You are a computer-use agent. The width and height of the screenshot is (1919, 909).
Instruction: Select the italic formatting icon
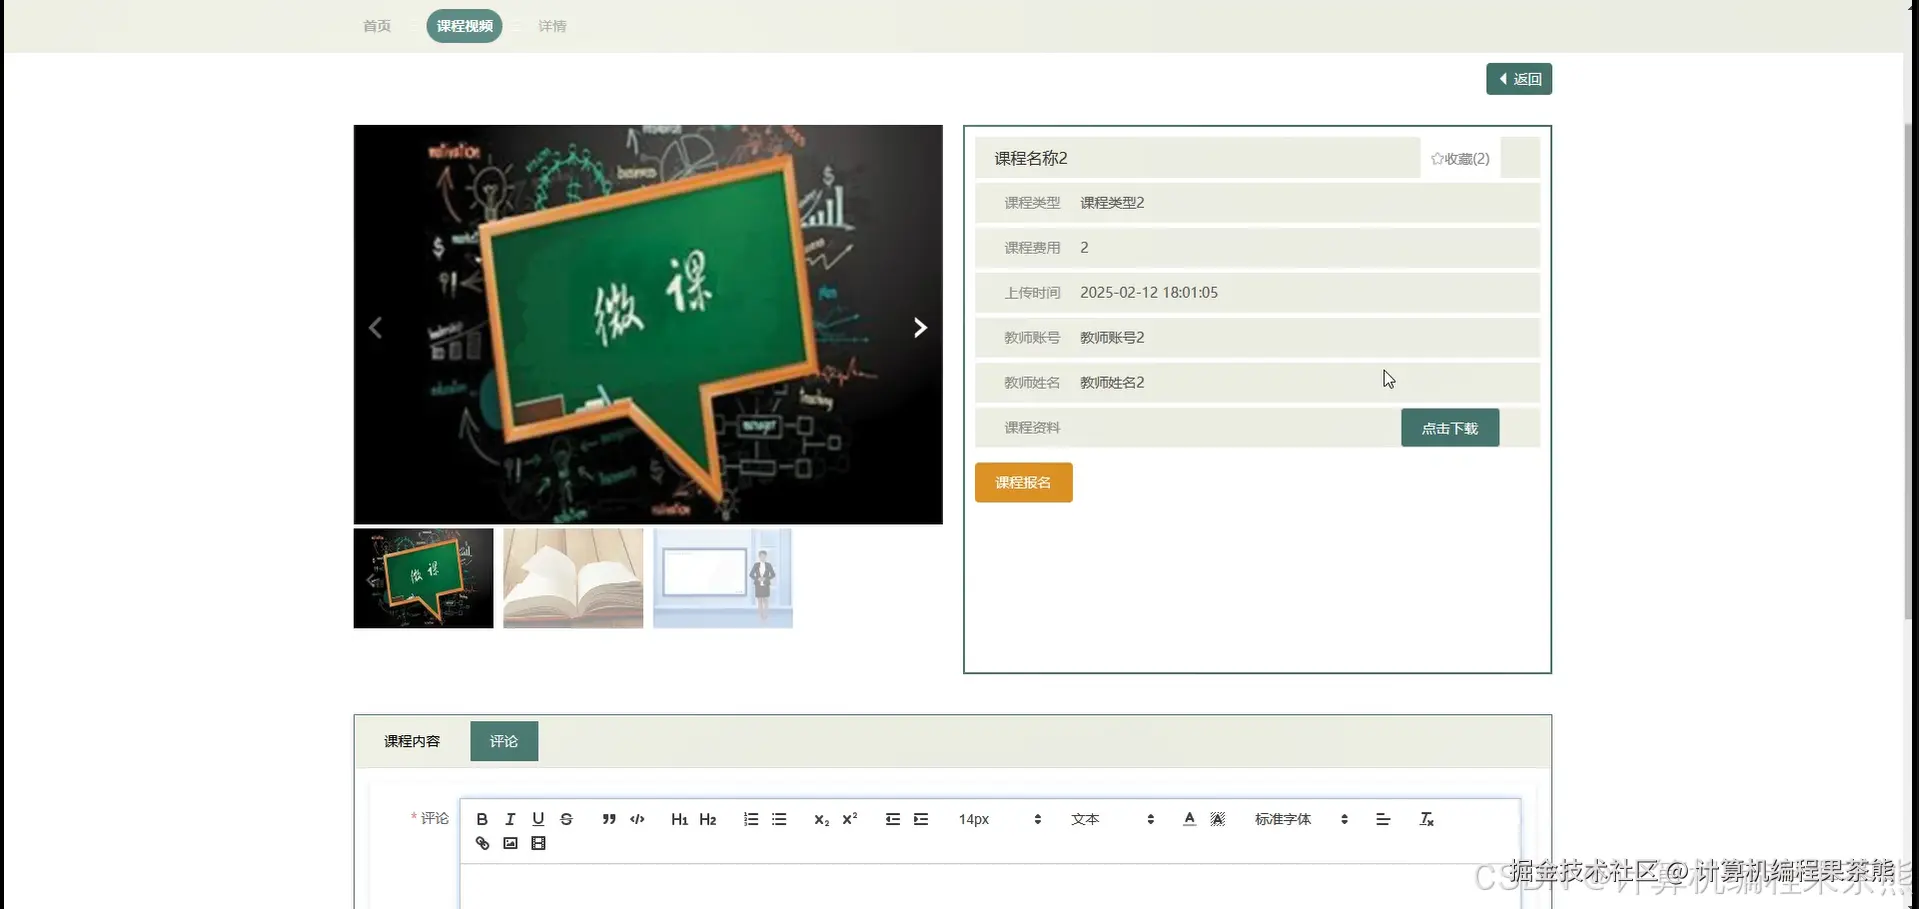tap(509, 818)
